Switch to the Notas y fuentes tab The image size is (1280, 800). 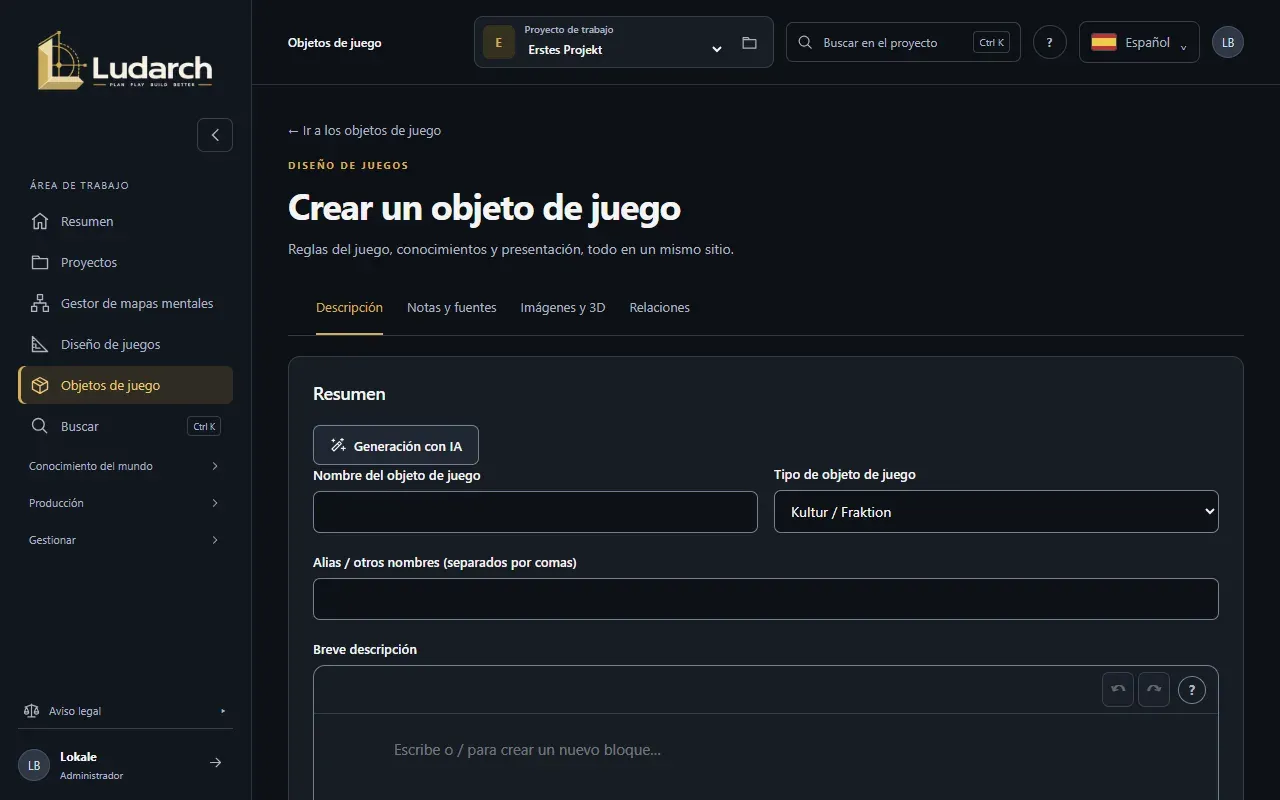tap(452, 308)
